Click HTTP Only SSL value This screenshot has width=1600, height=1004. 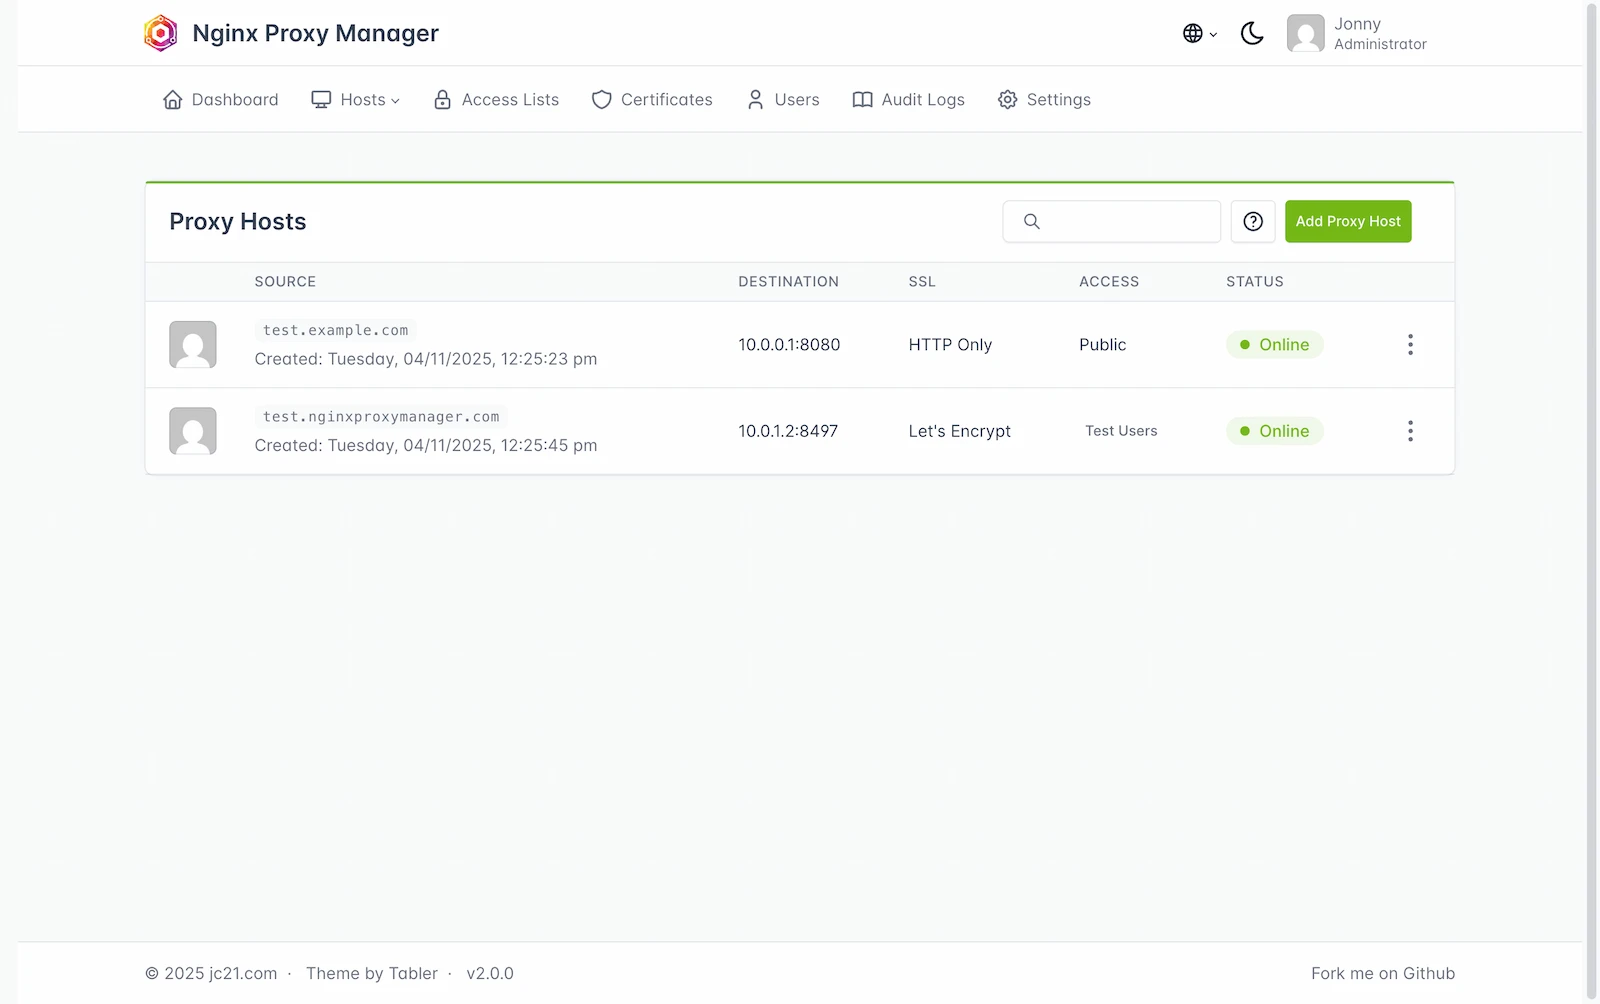coord(950,344)
